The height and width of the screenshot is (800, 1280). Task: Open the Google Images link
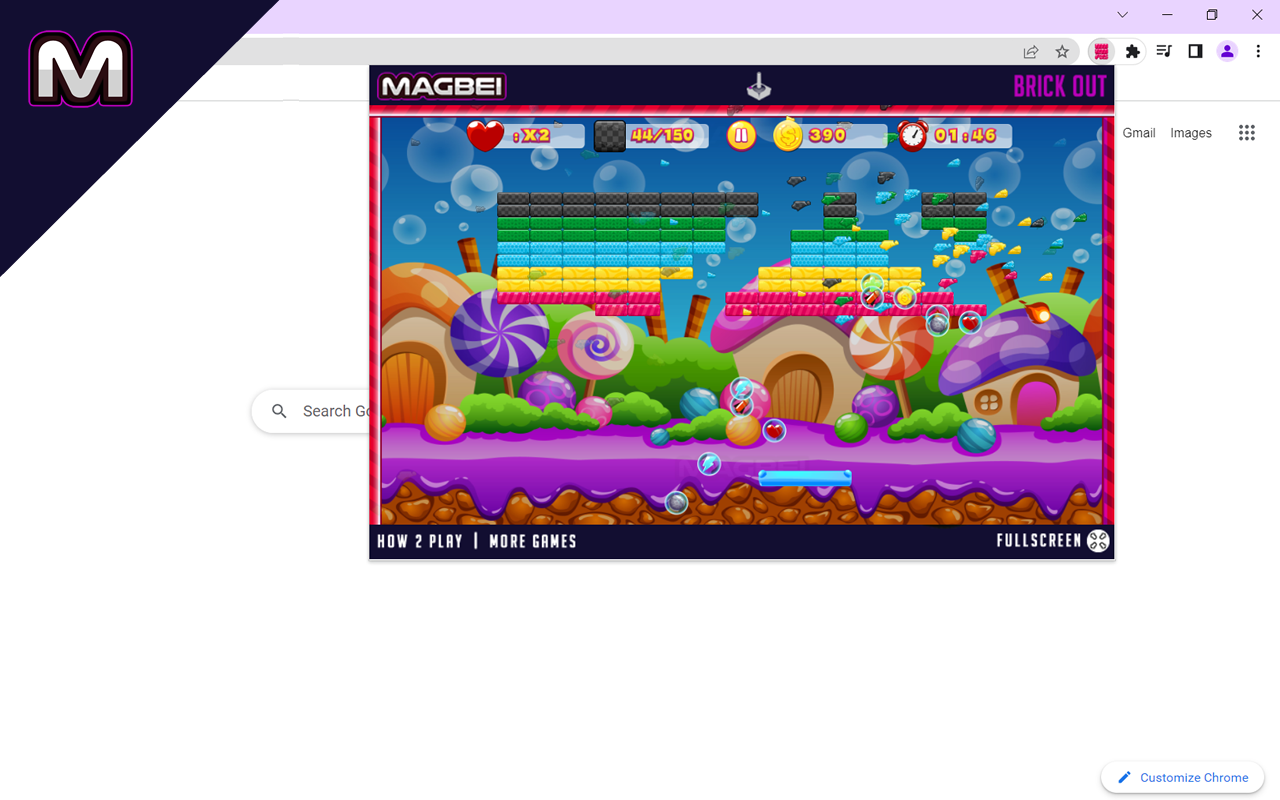1190,133
